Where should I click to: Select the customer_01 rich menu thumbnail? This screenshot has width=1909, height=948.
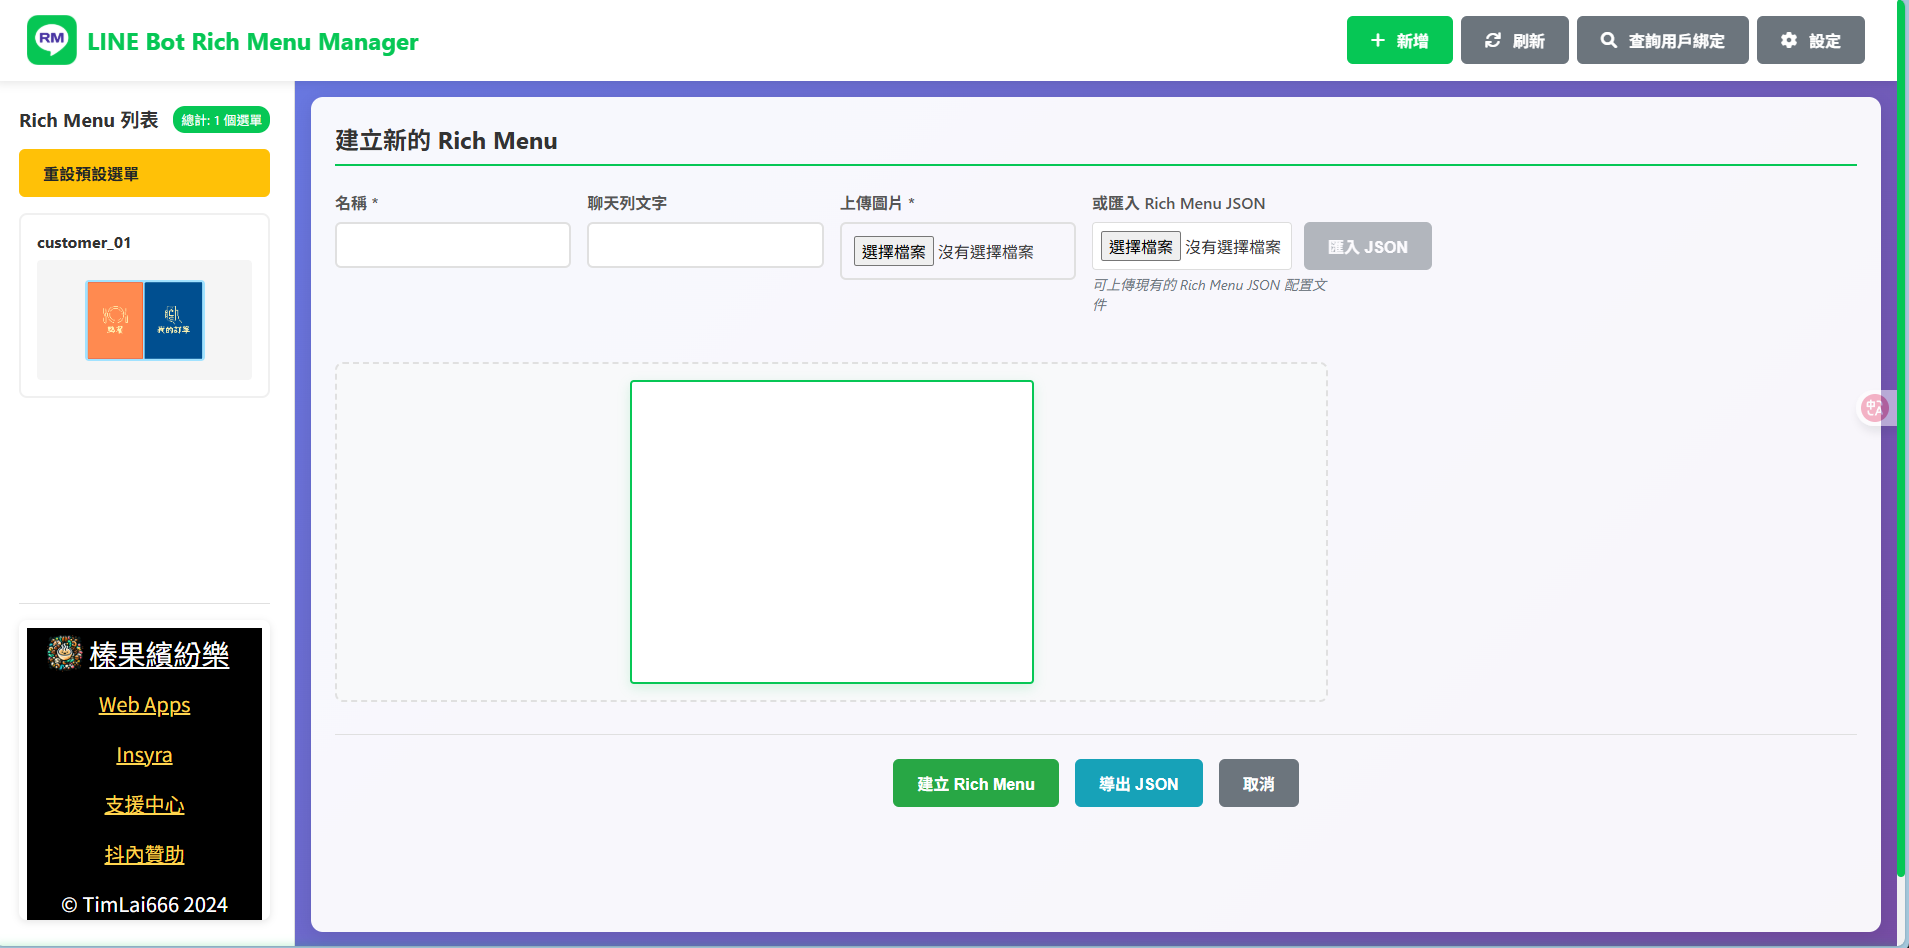pyautogui.click(x=144, y=320)
